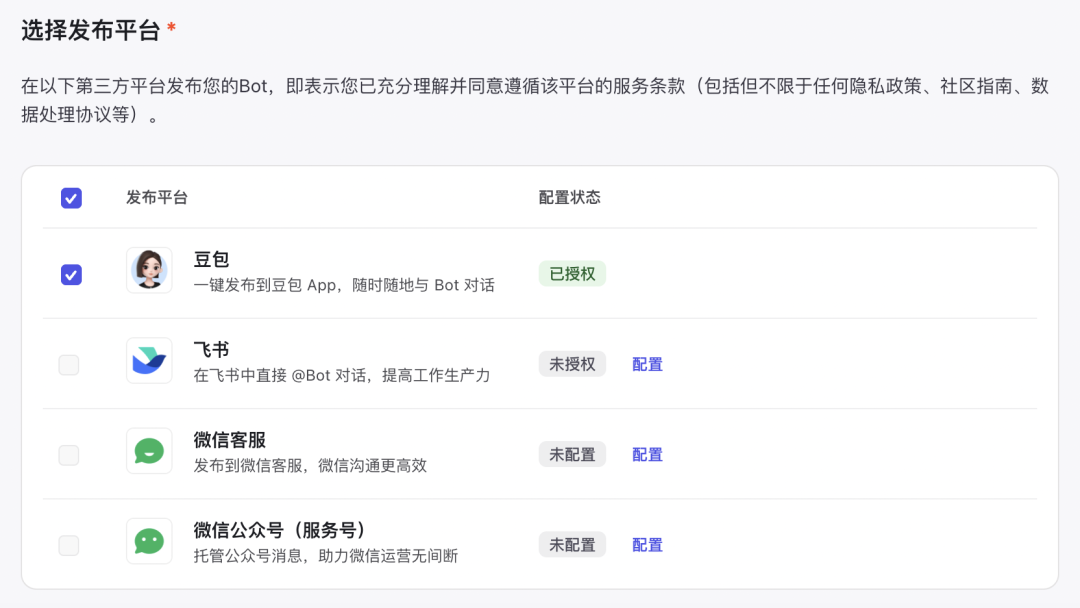Select the 微信客服 platform name
Screen dimensions: 1080x608
click(x=229, y=439)
